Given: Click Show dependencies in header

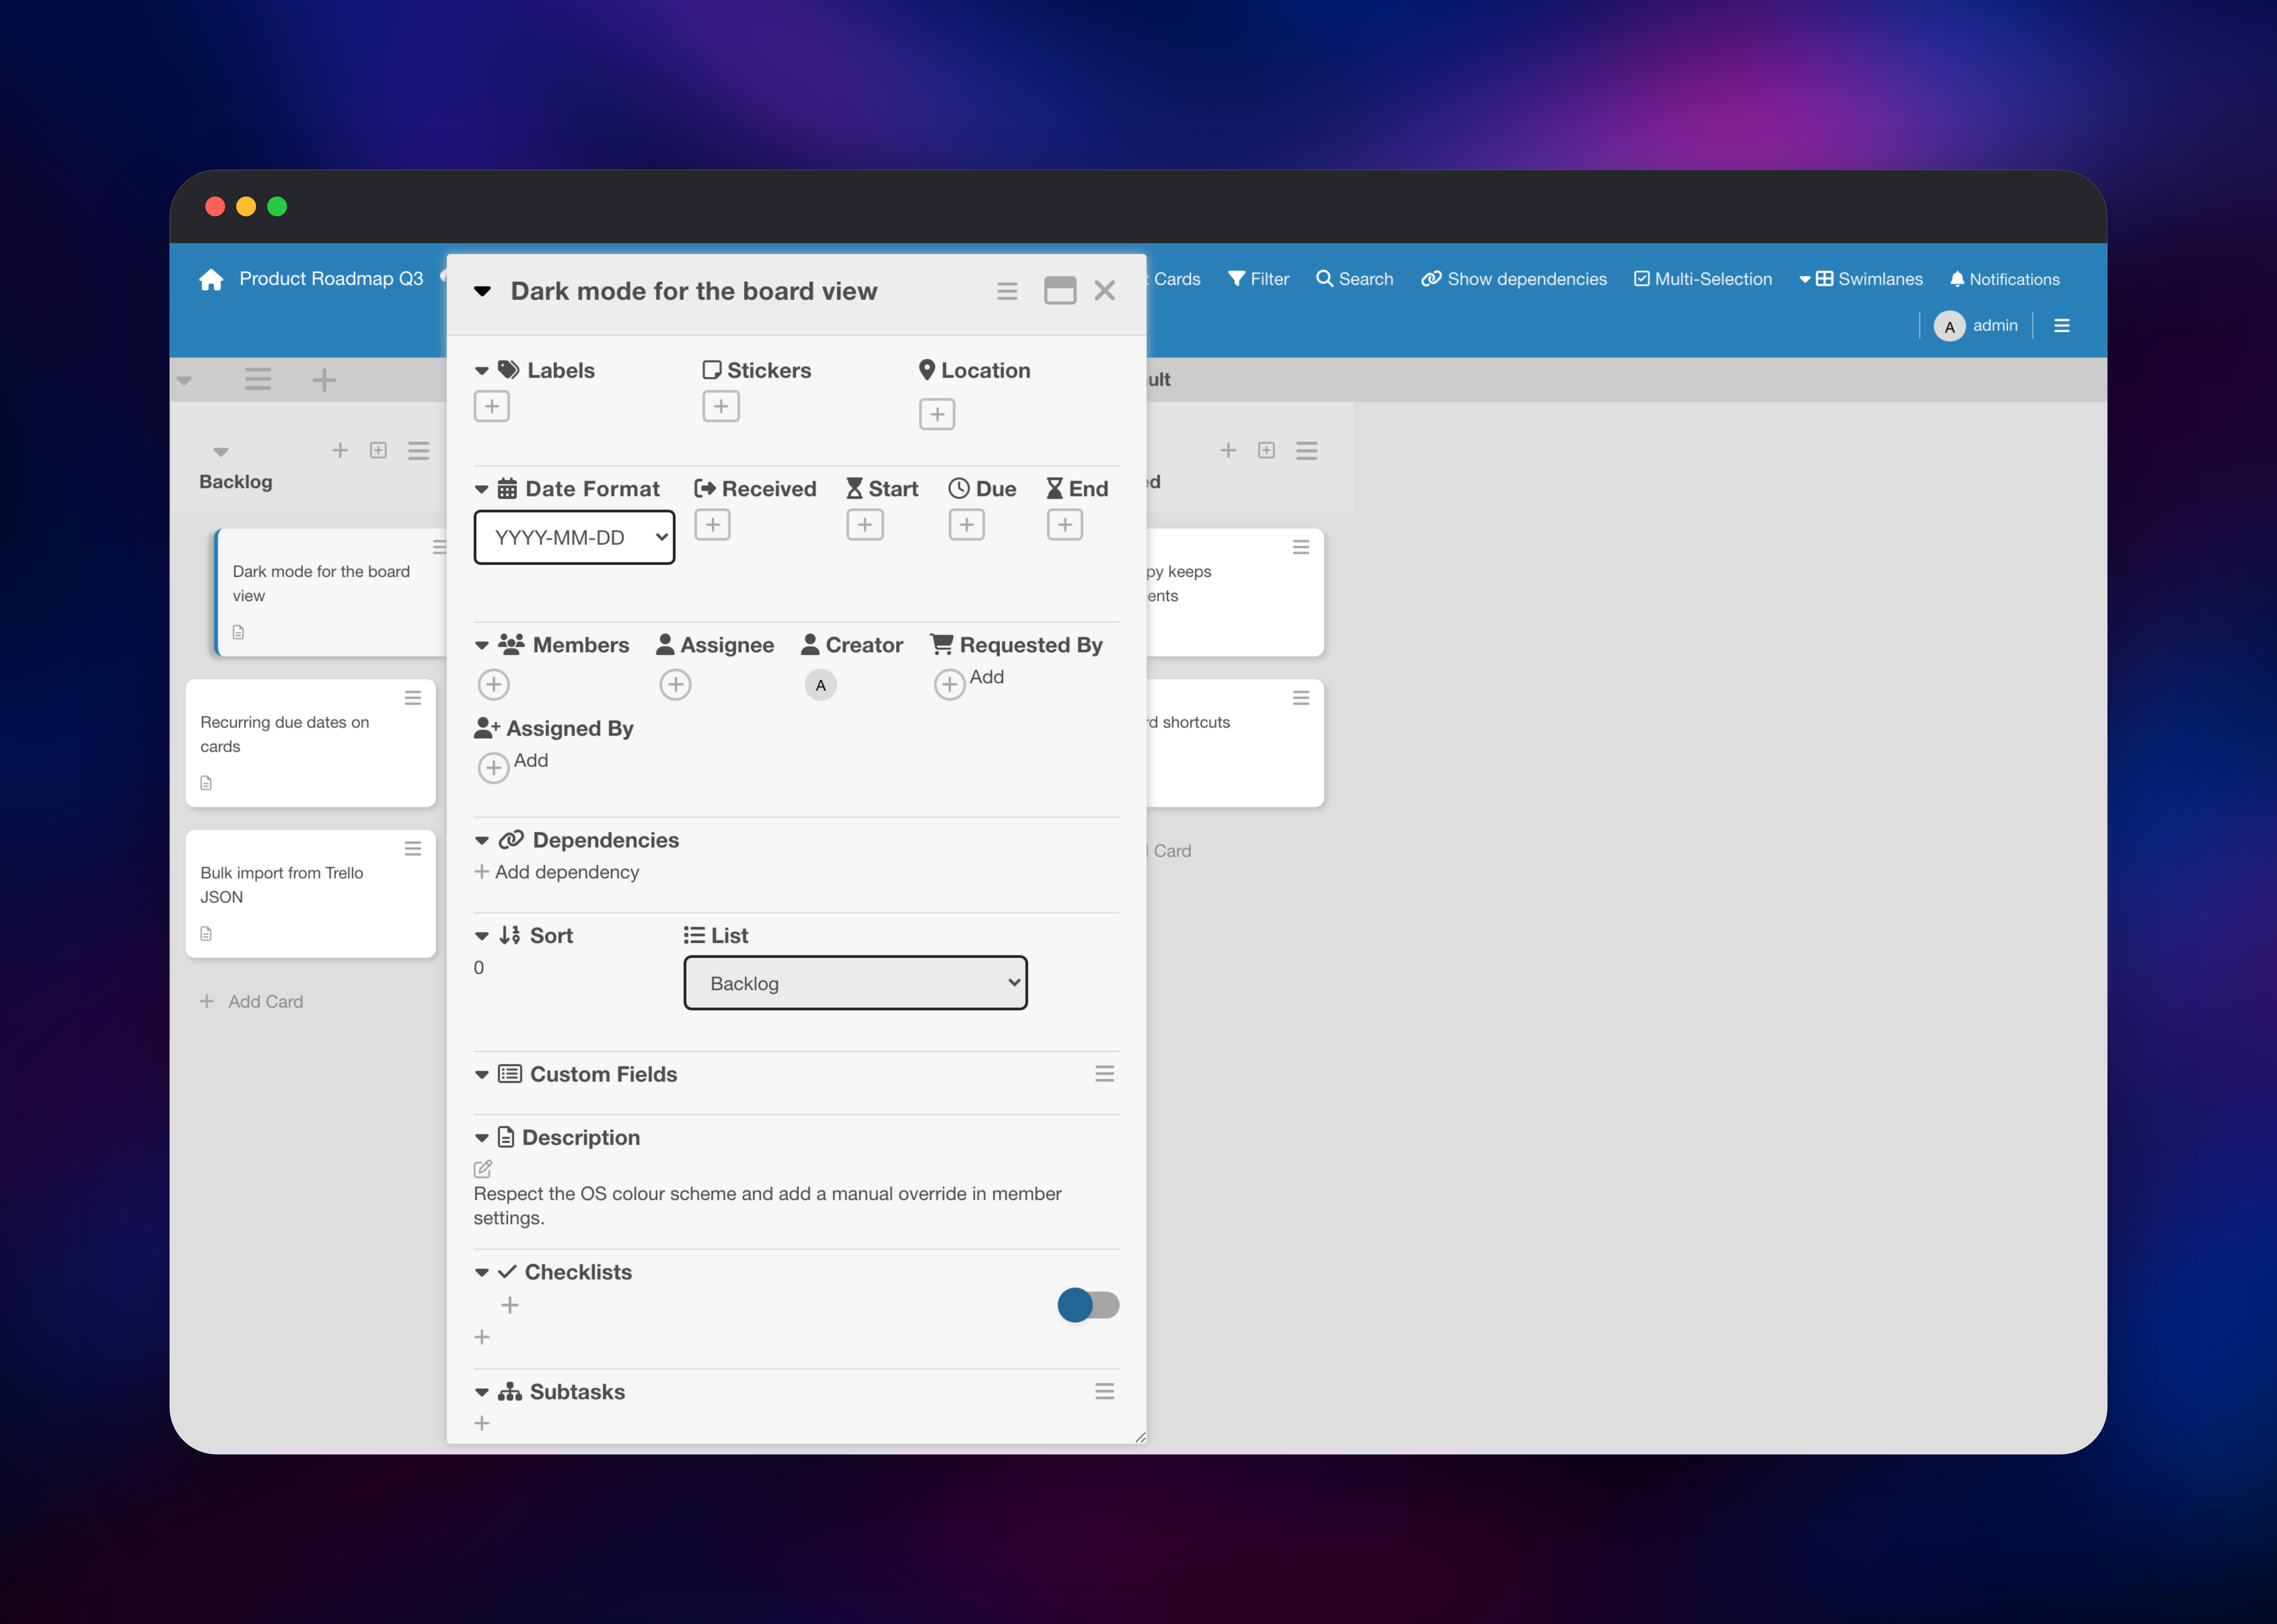Looking at the screenshot, I should point(1514,279).
